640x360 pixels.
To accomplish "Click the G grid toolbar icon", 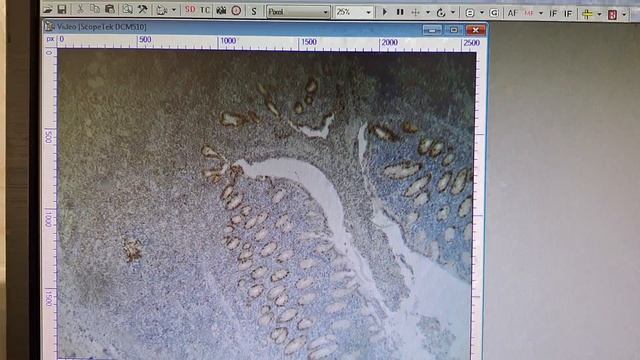I will (494, 13).
